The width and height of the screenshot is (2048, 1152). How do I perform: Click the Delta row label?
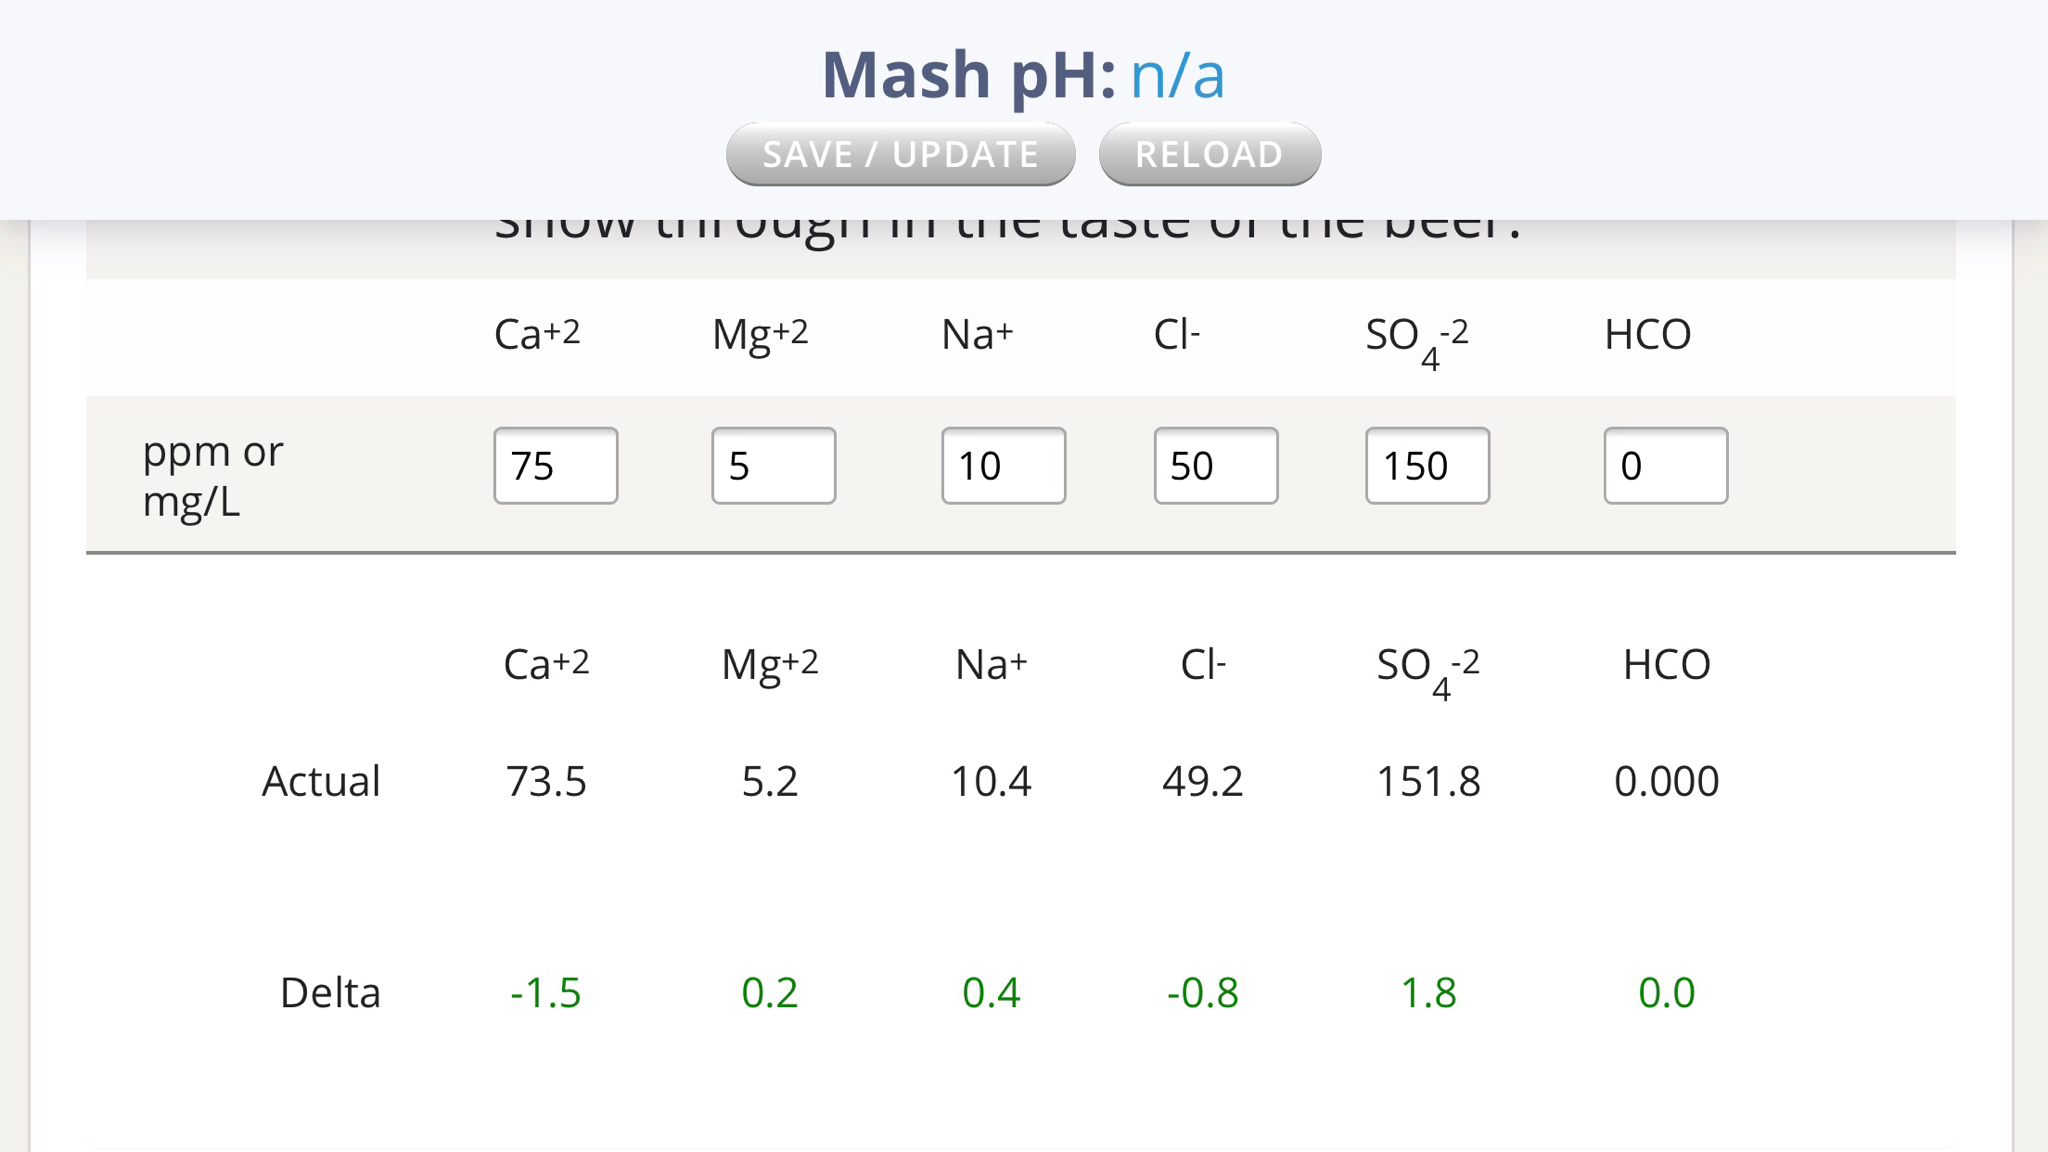pos(330,993)
